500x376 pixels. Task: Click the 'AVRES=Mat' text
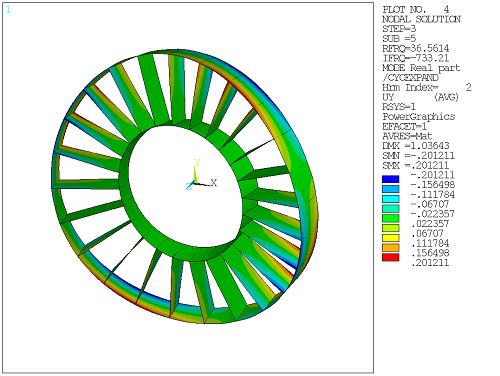pos(407,136)
